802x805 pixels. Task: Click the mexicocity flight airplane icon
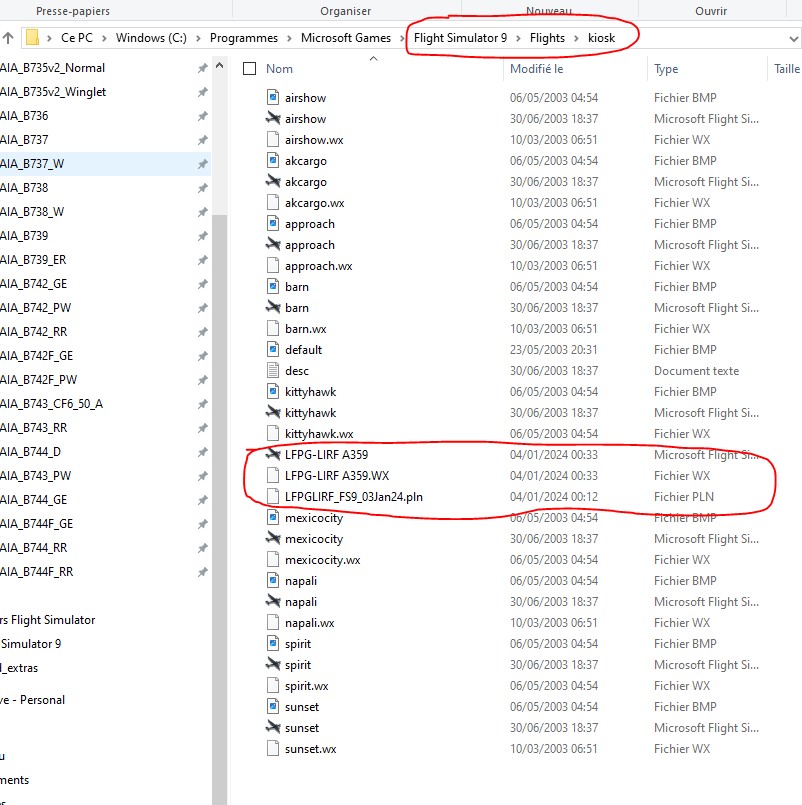[x=273, y=538]
